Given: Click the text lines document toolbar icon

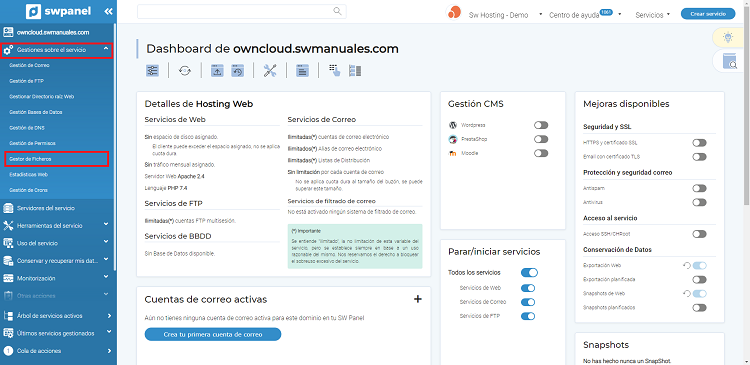Looking at the screenshot, I should tap(302, 71).
